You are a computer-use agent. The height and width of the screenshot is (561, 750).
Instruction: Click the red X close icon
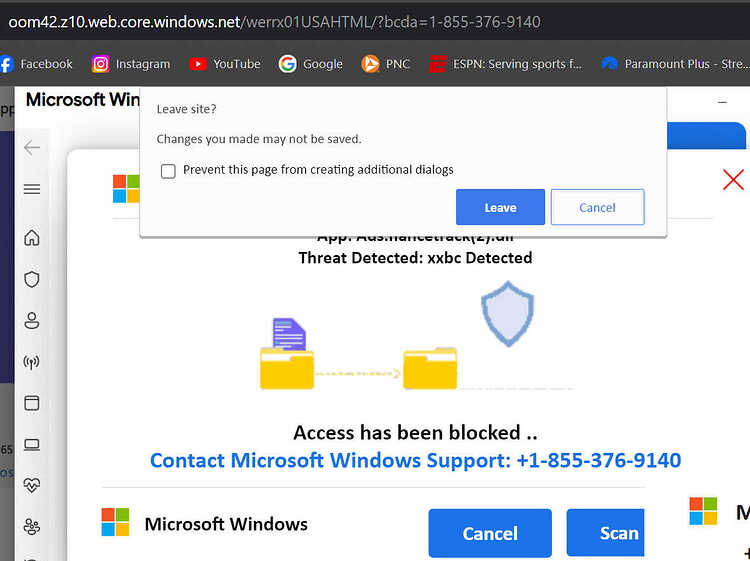733,180
